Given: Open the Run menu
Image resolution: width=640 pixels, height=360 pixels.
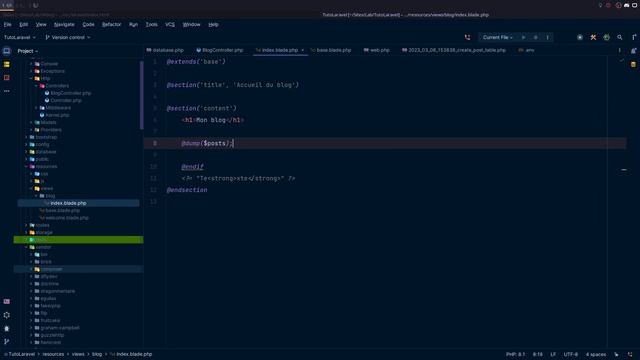Looking at the screenshot, I should pos(133,24).
